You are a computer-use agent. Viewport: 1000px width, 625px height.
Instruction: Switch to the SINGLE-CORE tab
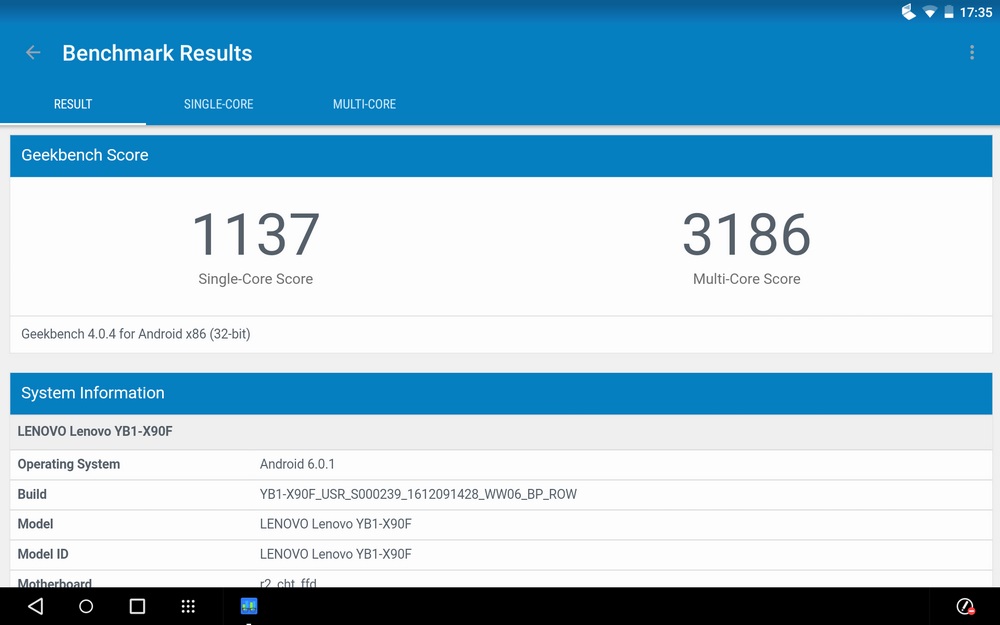[219, 104]
